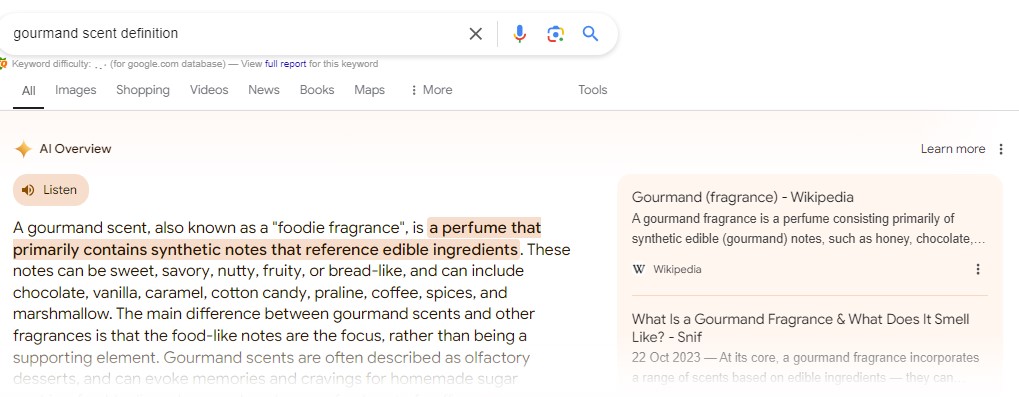Screen dimensions: 1019x397
Task: Submit search with magnifying glass icon
Action: coord(590,34)
